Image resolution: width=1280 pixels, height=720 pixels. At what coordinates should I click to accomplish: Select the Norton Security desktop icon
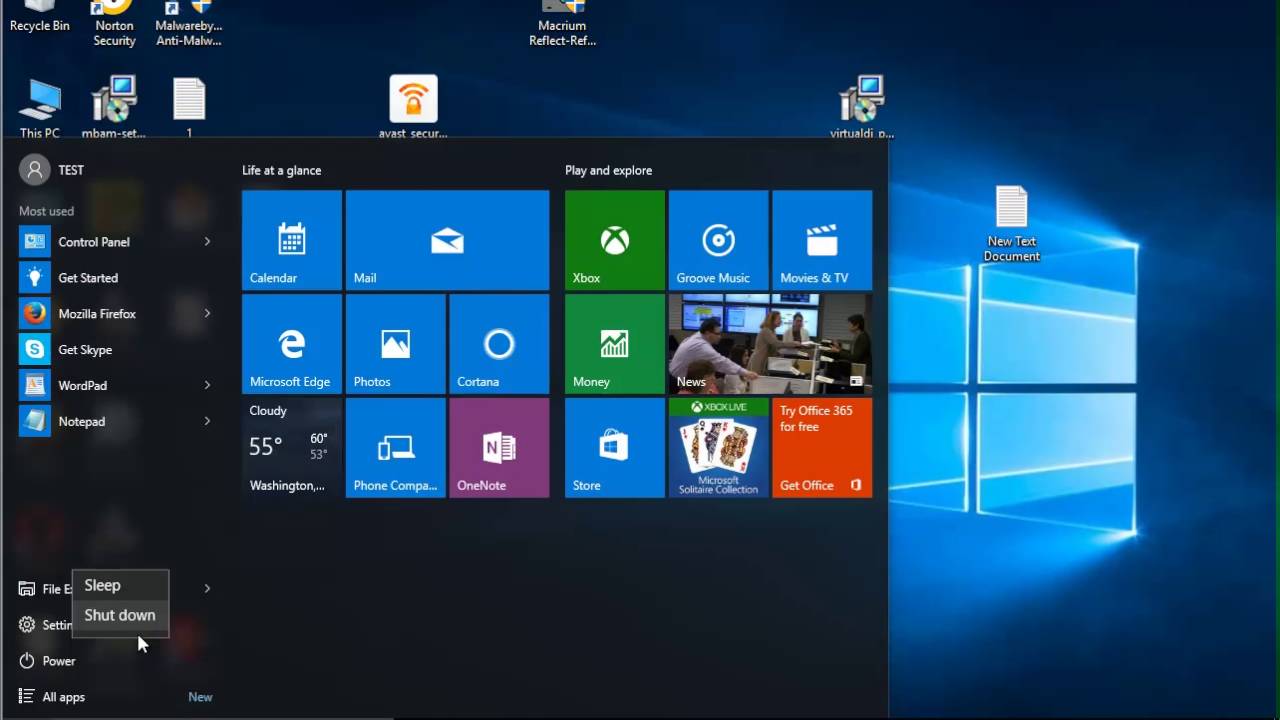pos(114,24)
